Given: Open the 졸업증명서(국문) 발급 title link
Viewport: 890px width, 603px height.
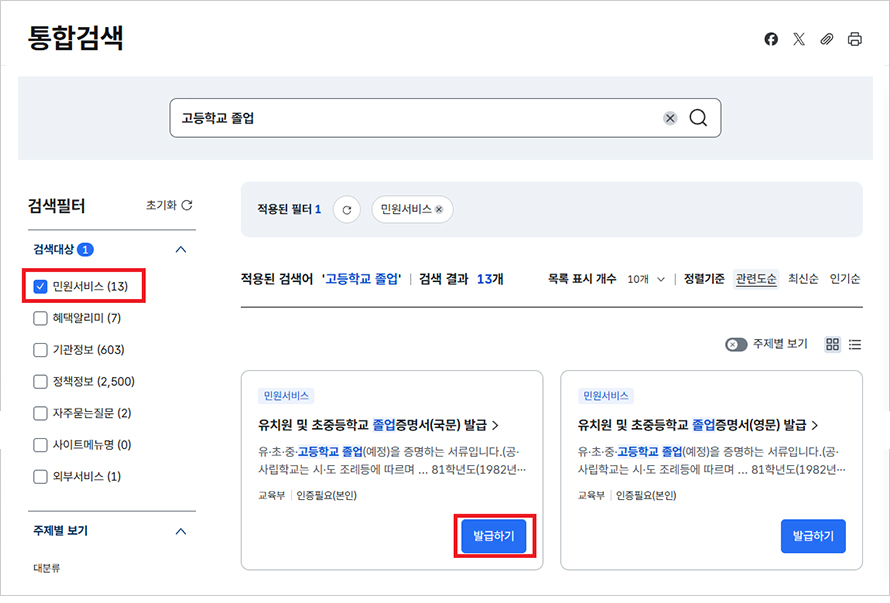Looking at the screenshot, I should [x=378, y=425].
